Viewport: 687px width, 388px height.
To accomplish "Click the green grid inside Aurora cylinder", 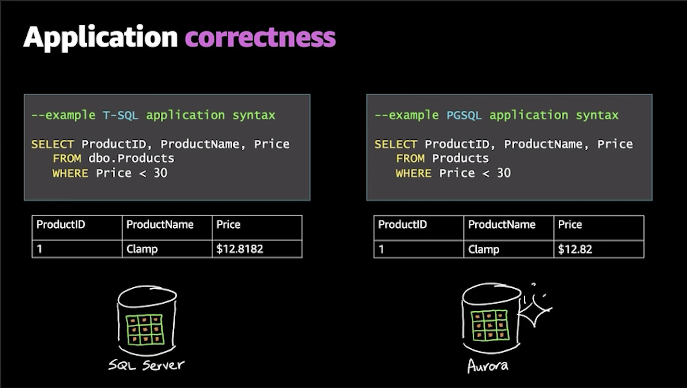I will pyautogui.click(x=490, y=325).
